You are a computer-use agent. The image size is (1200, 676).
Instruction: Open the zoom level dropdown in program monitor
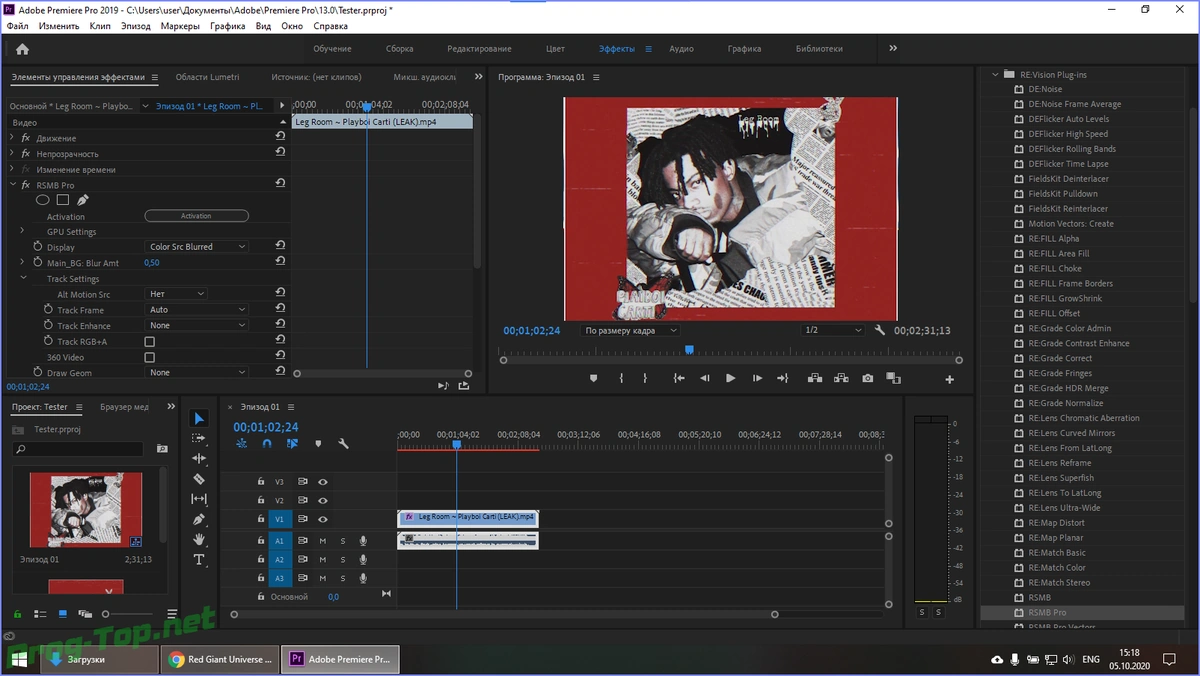[630, 330]
